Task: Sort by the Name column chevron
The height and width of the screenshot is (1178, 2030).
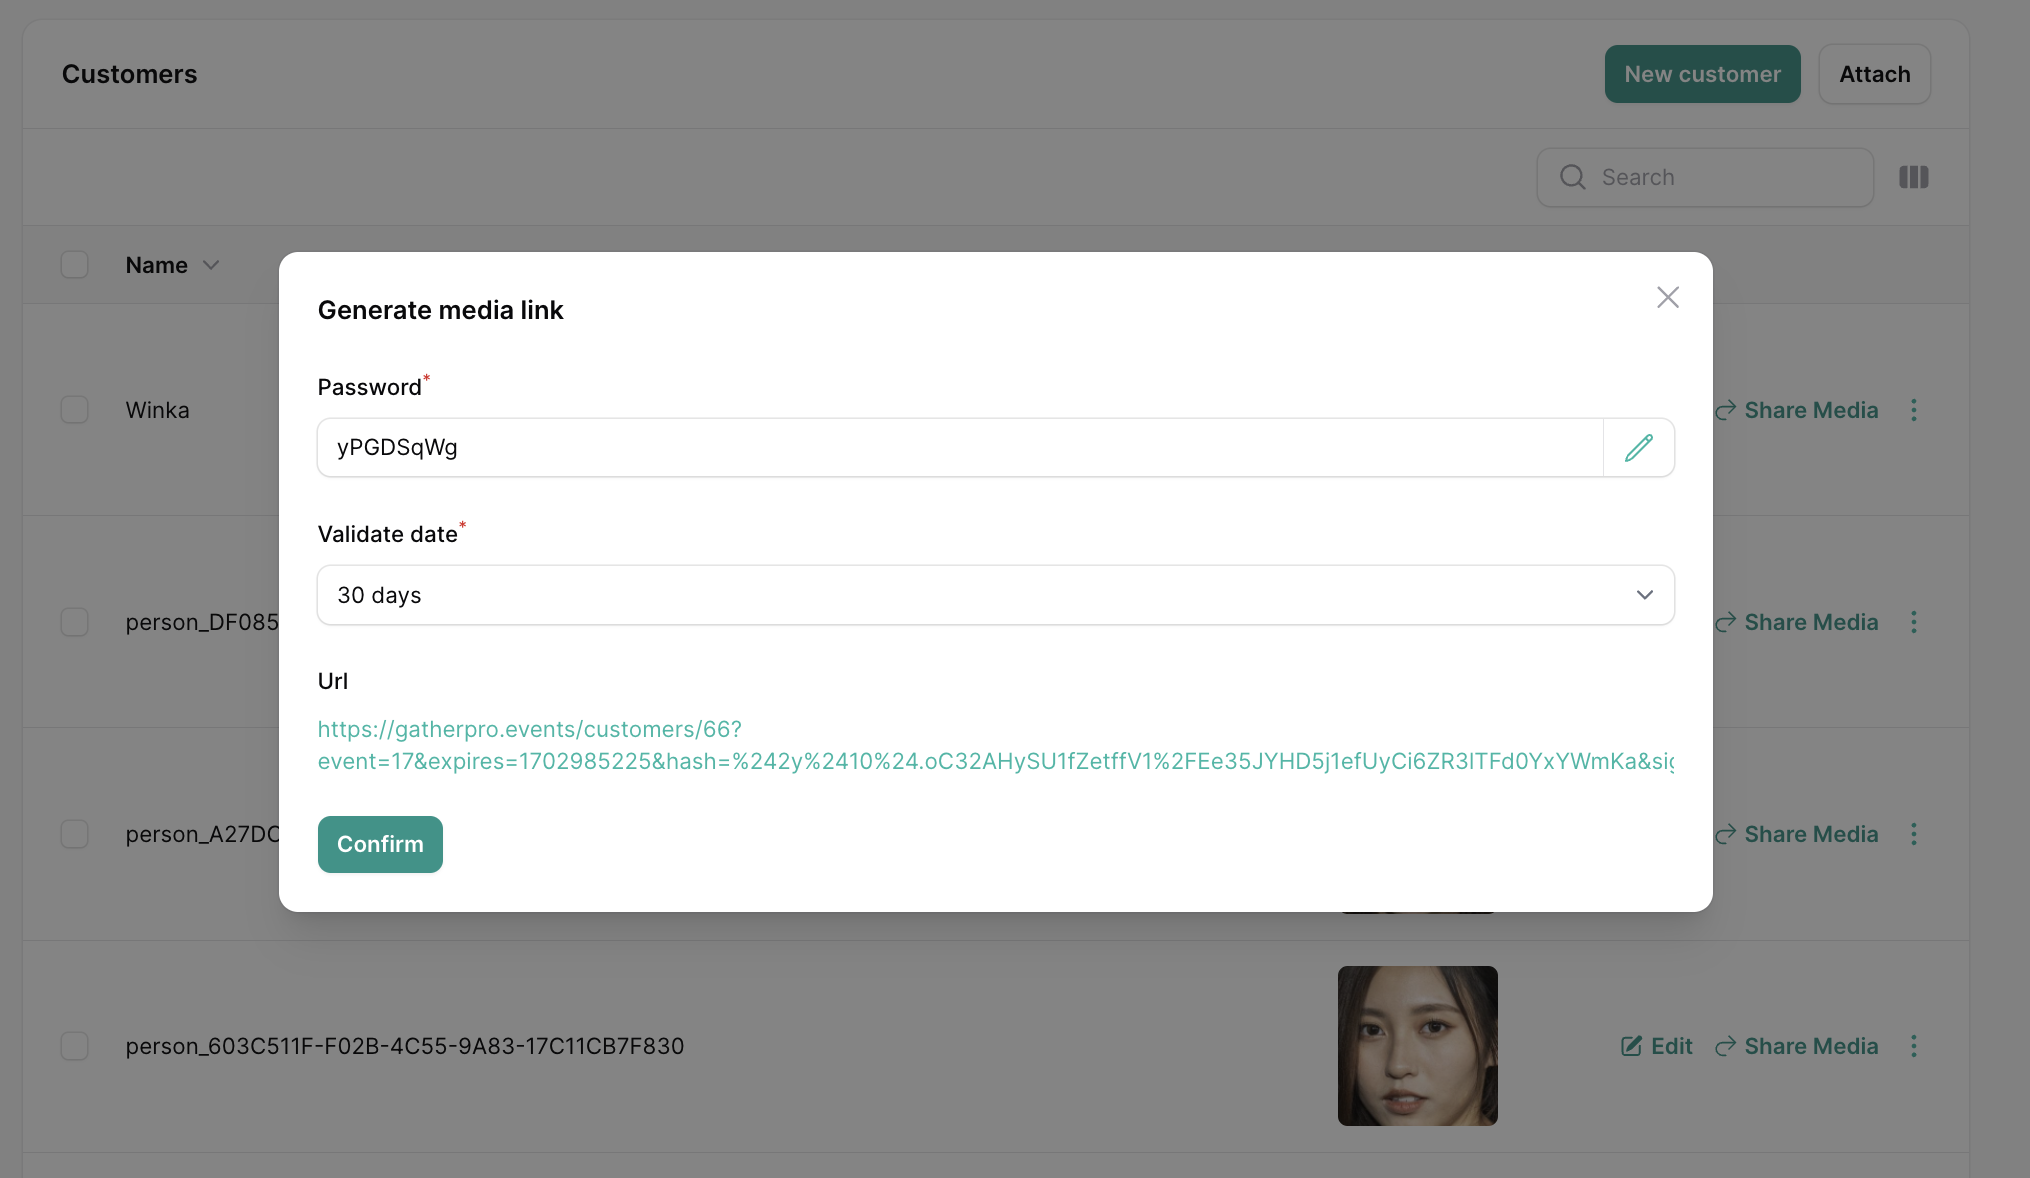Action: click(211, 265)
